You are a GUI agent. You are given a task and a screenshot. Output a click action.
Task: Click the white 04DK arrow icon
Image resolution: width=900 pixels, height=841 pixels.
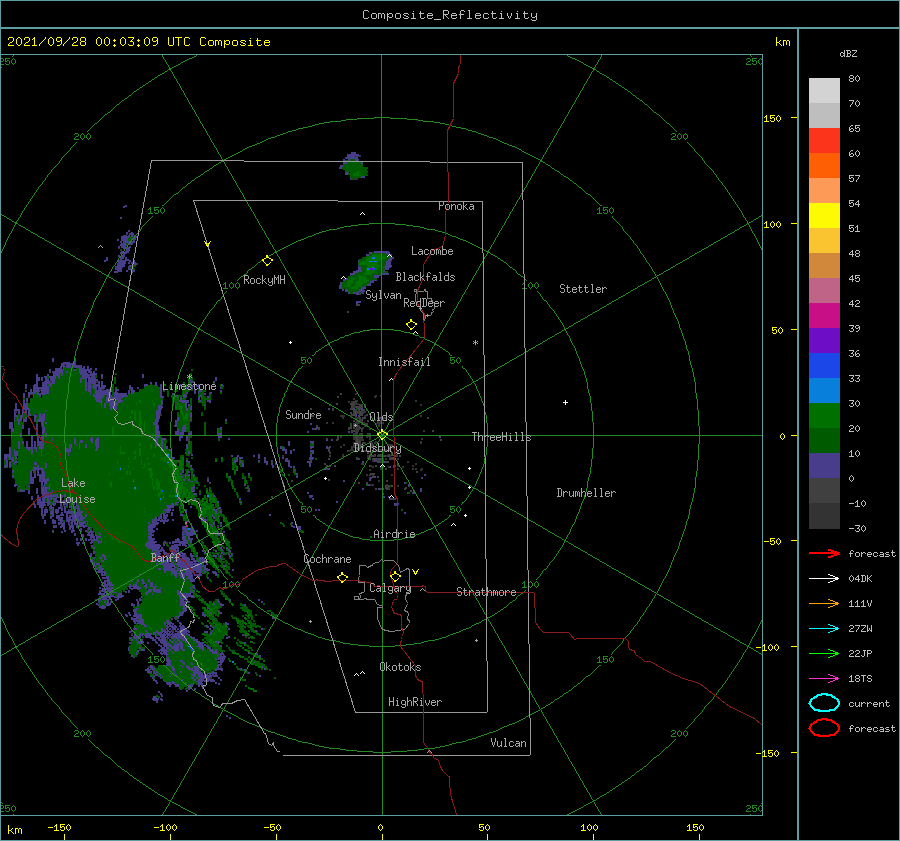click(x=824, y=578)
